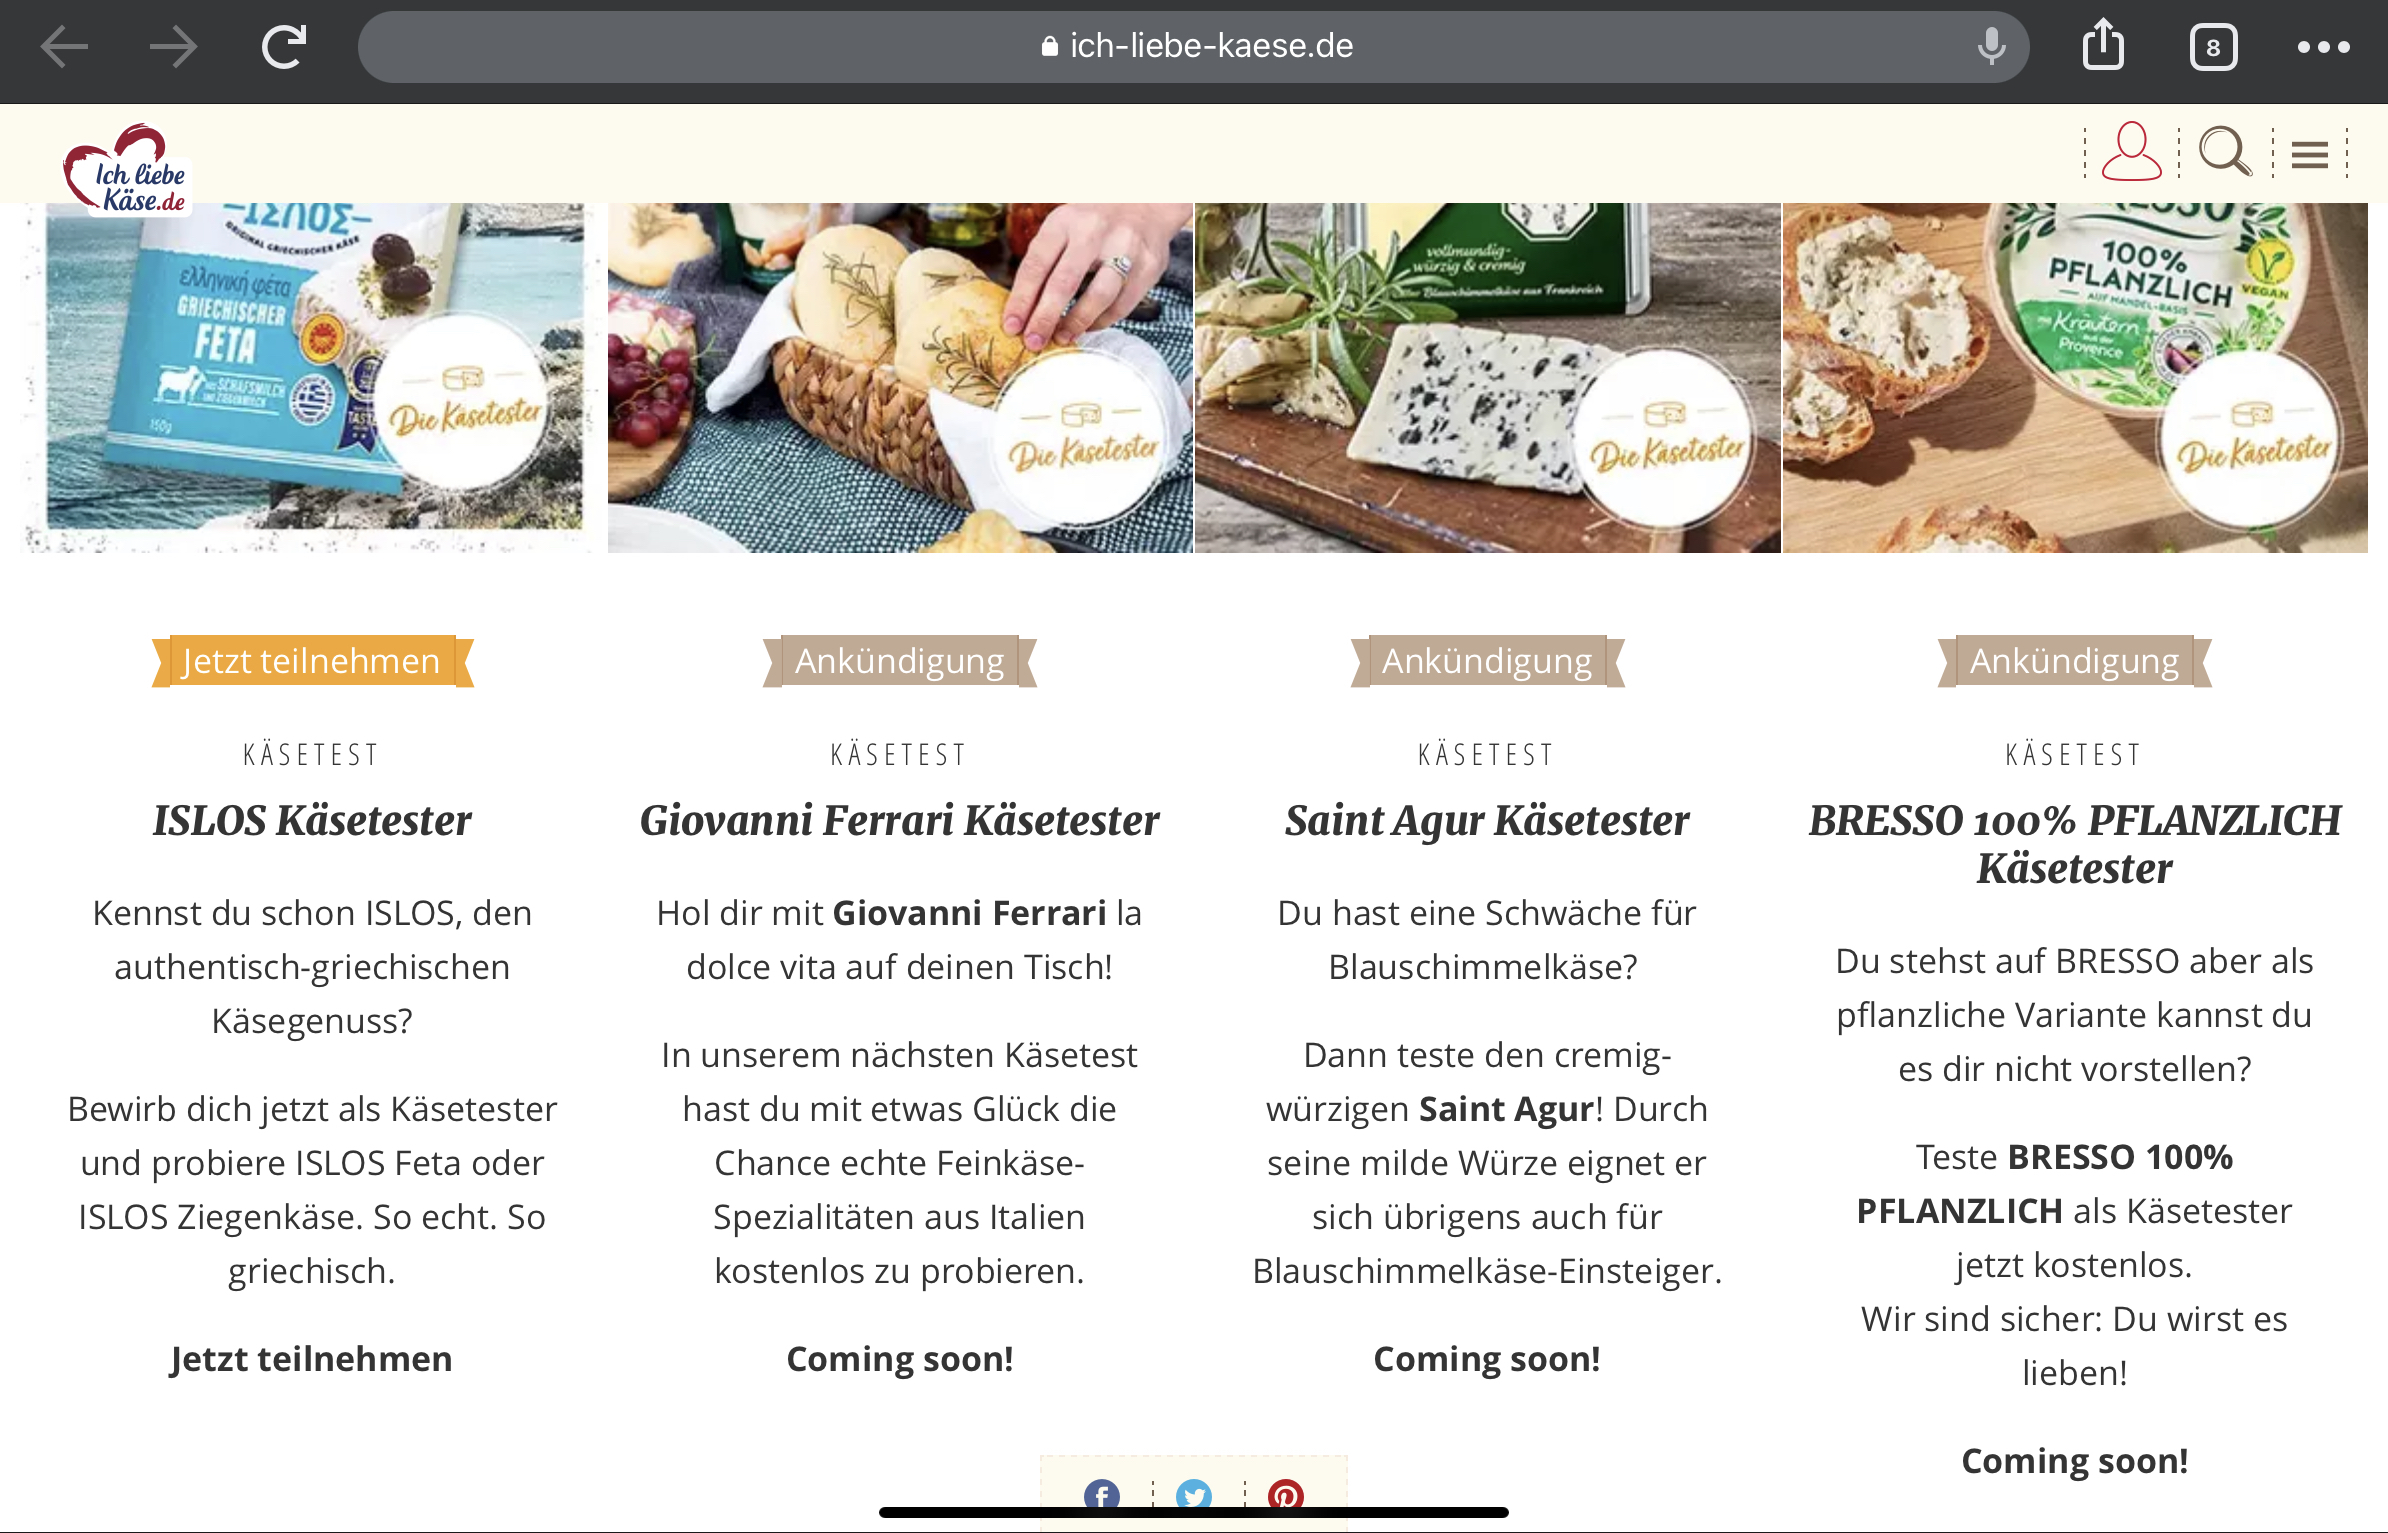Click the orange Jetzt teilnehmen banner
This screenshot has height=1533, width=2388.
(x=312, y=661)
